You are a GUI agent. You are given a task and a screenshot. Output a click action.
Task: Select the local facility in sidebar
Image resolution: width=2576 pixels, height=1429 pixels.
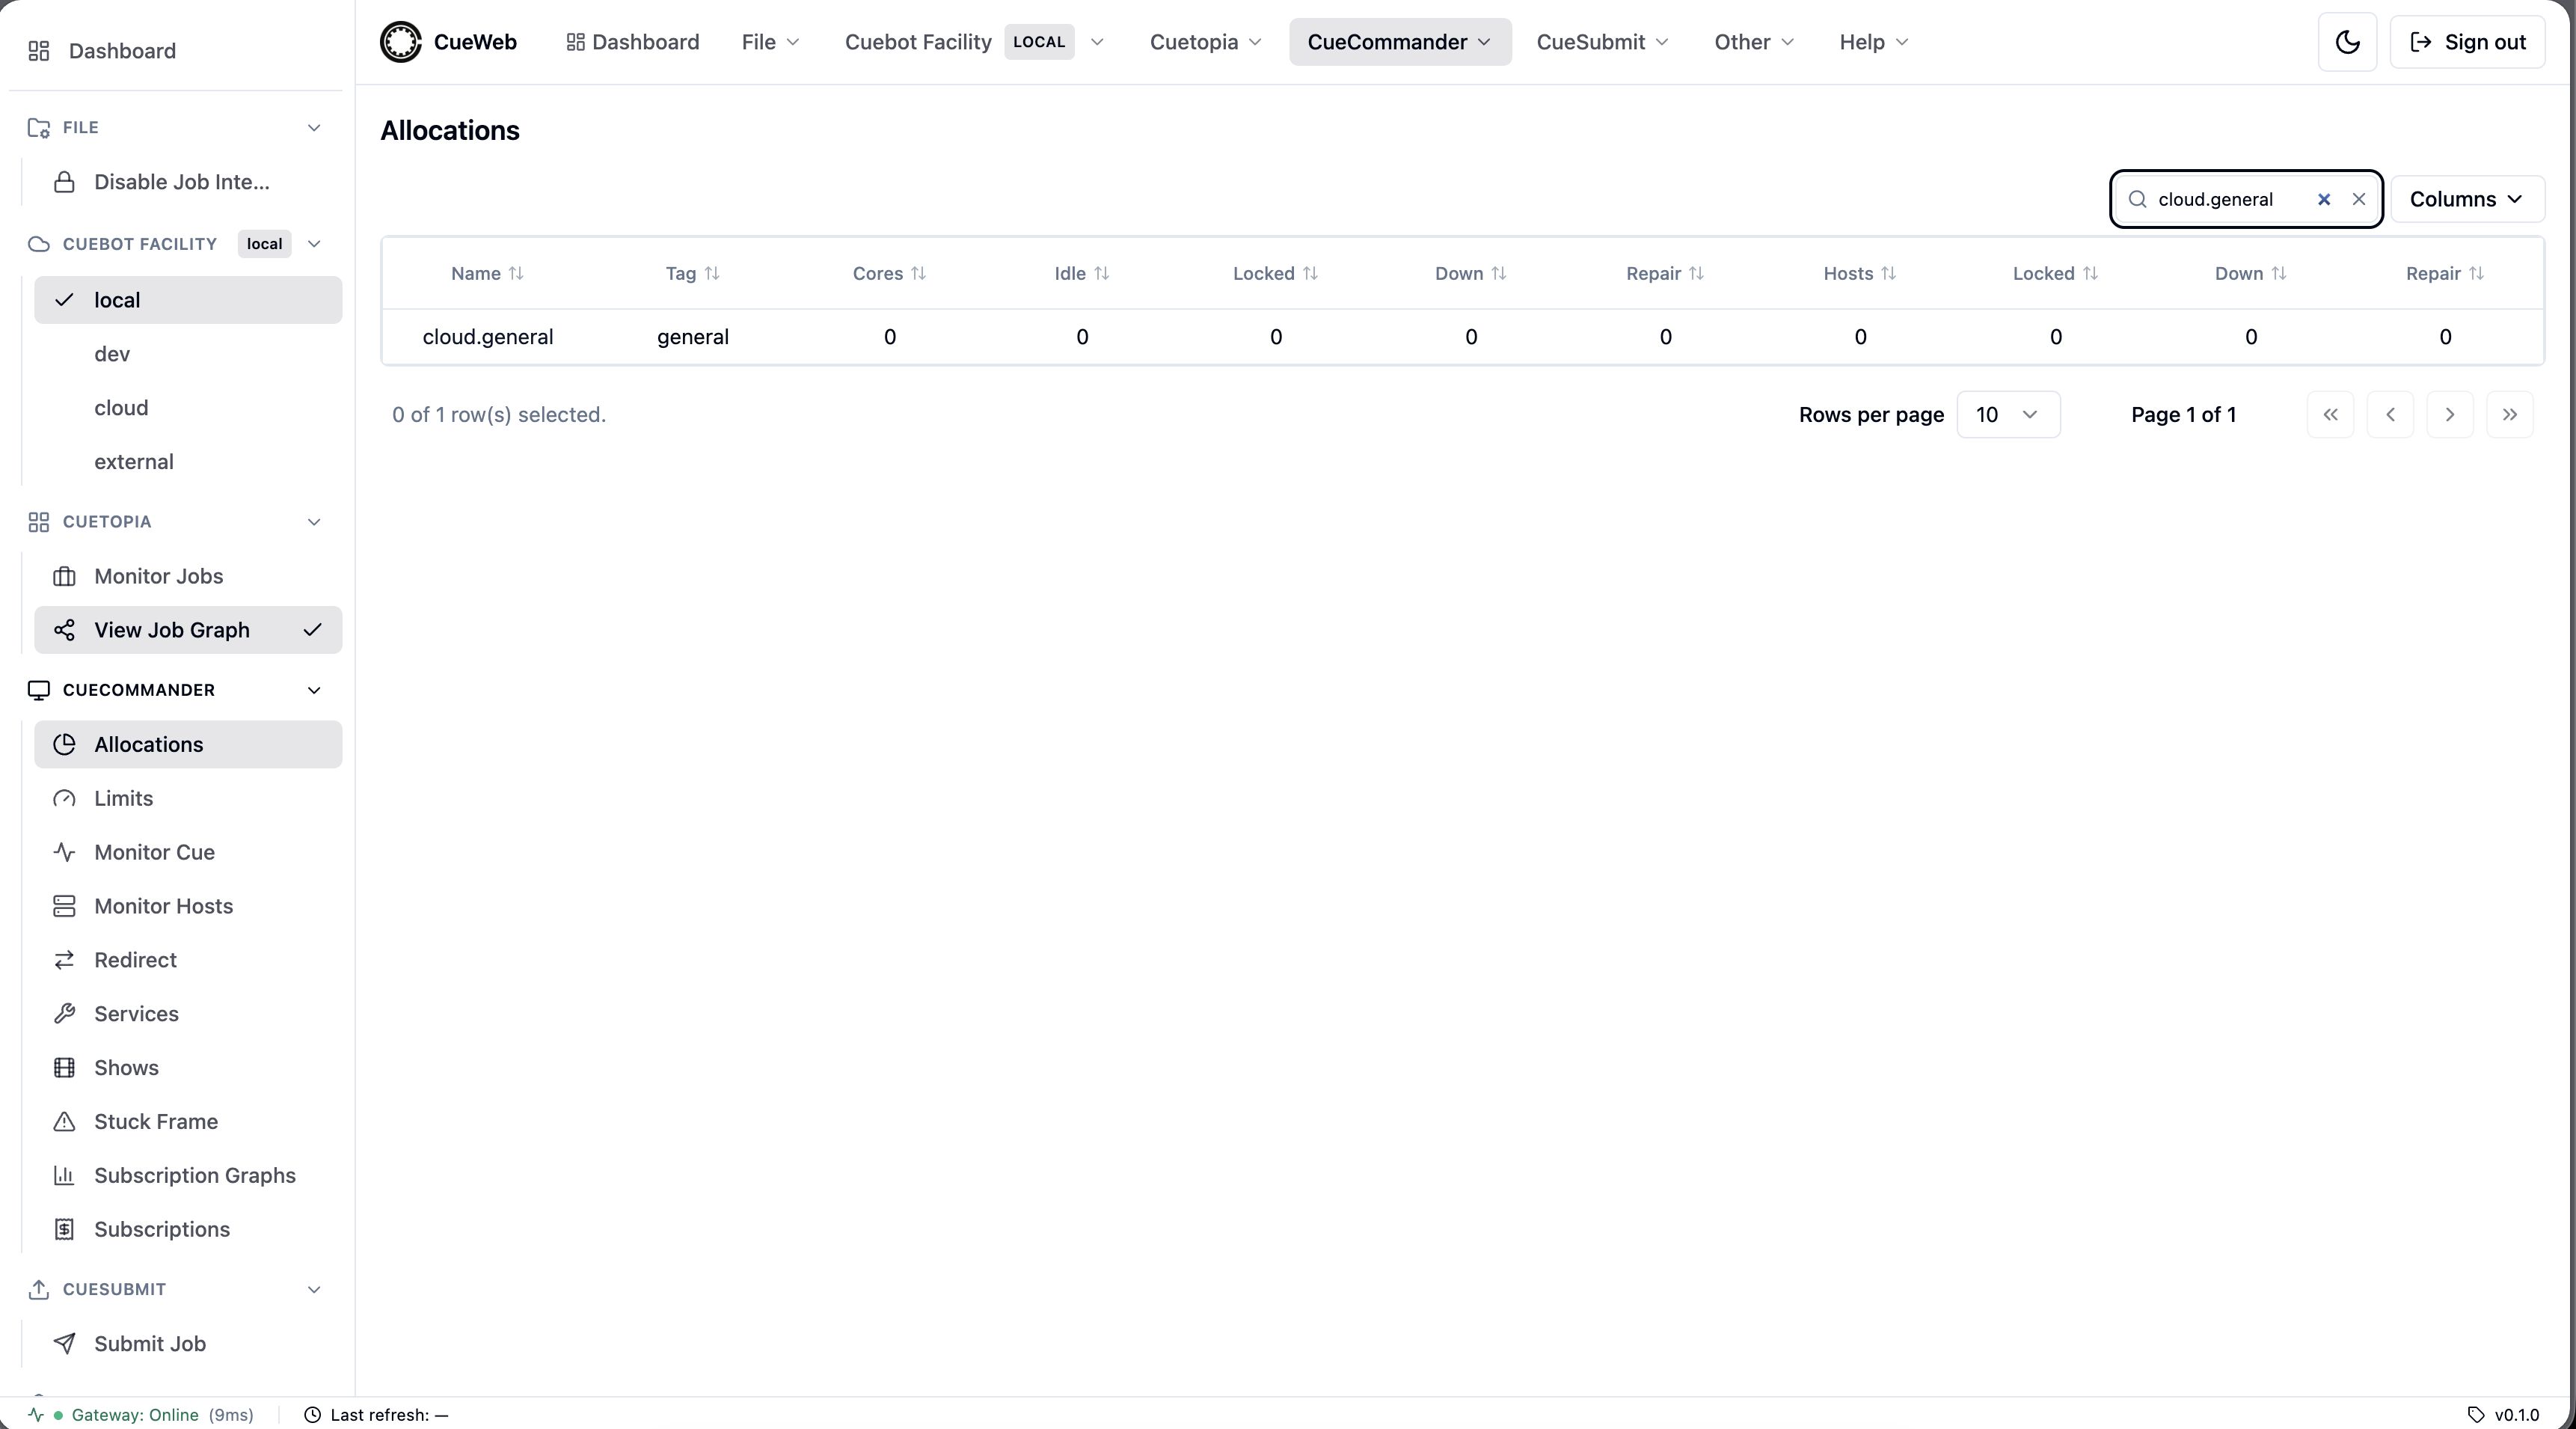(x=188, y=300)
